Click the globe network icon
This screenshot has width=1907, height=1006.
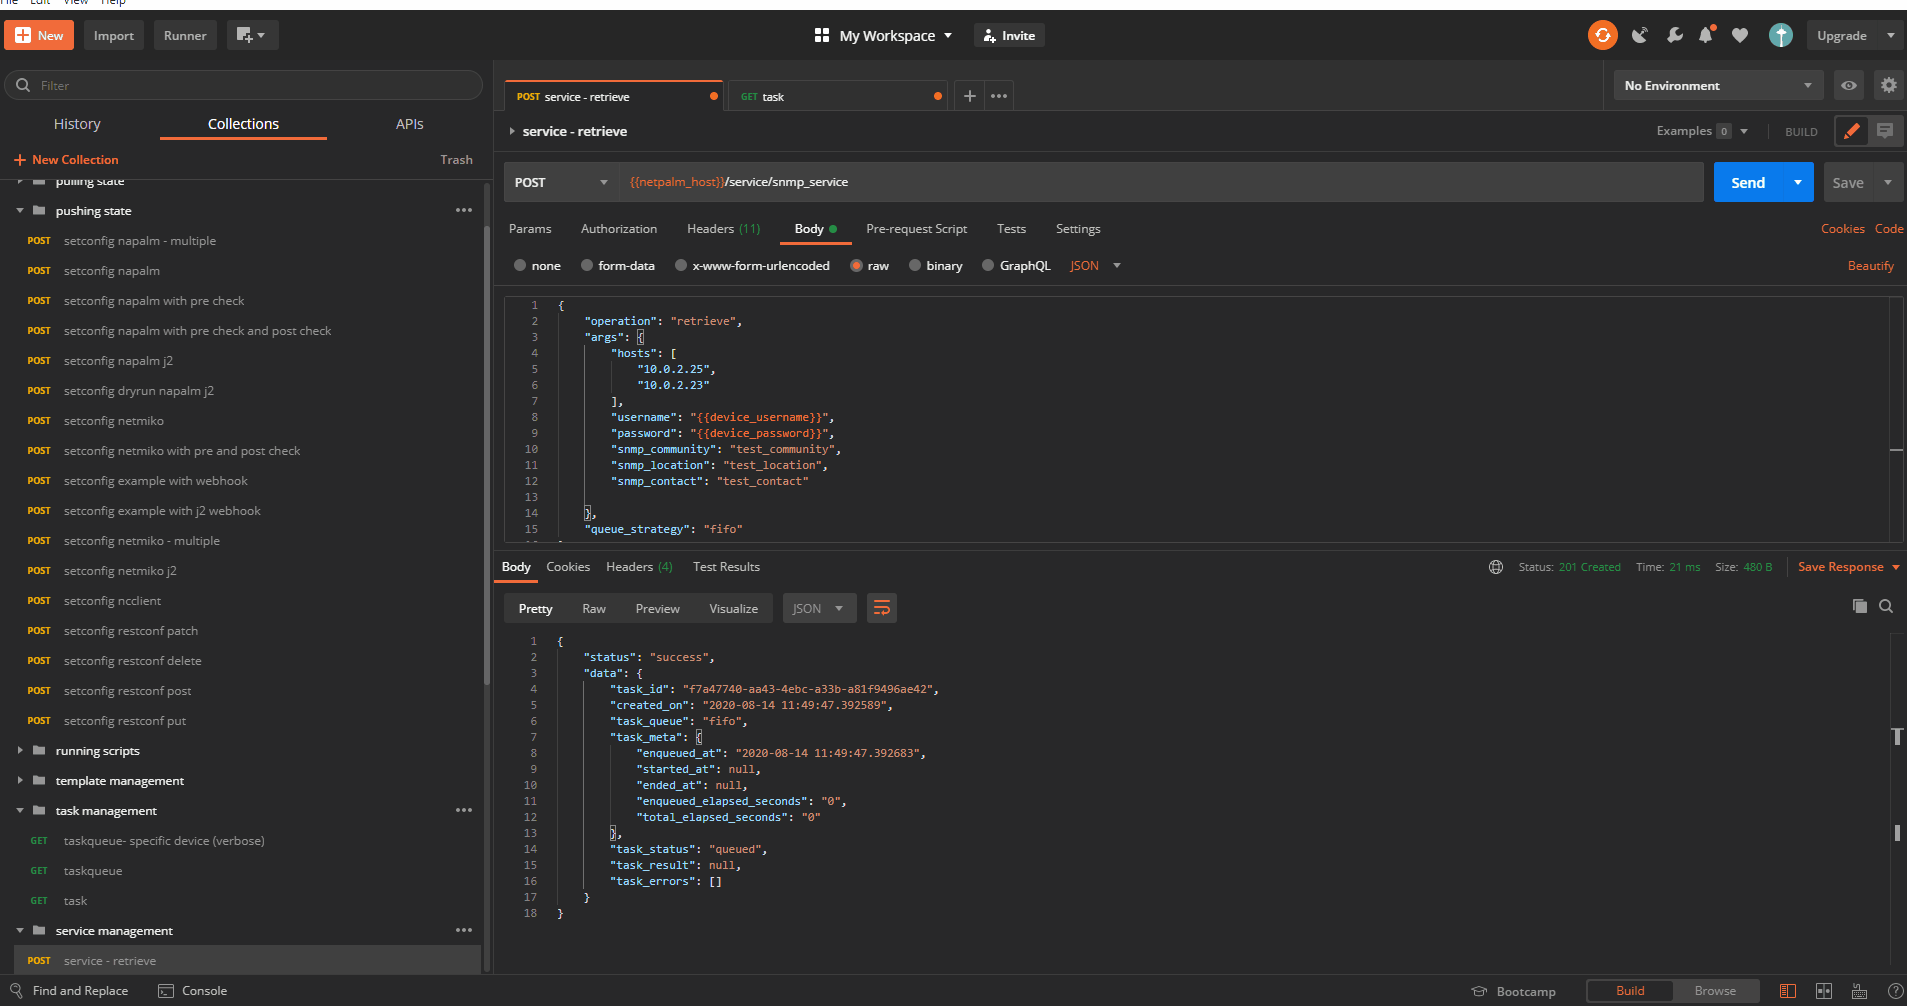tap(1496, 567)
